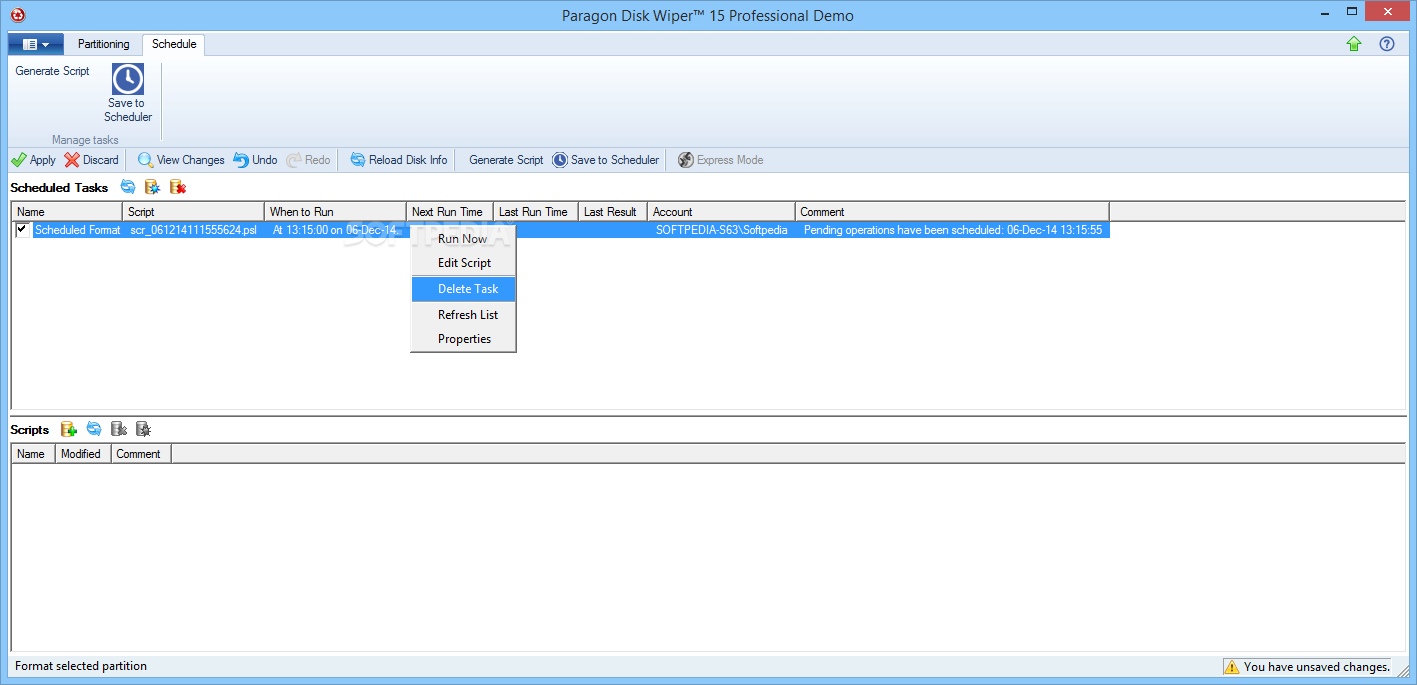Click the Scheduled Format task name
The width and height of the screenshot is (1417, 685).
tap(77, 230)
